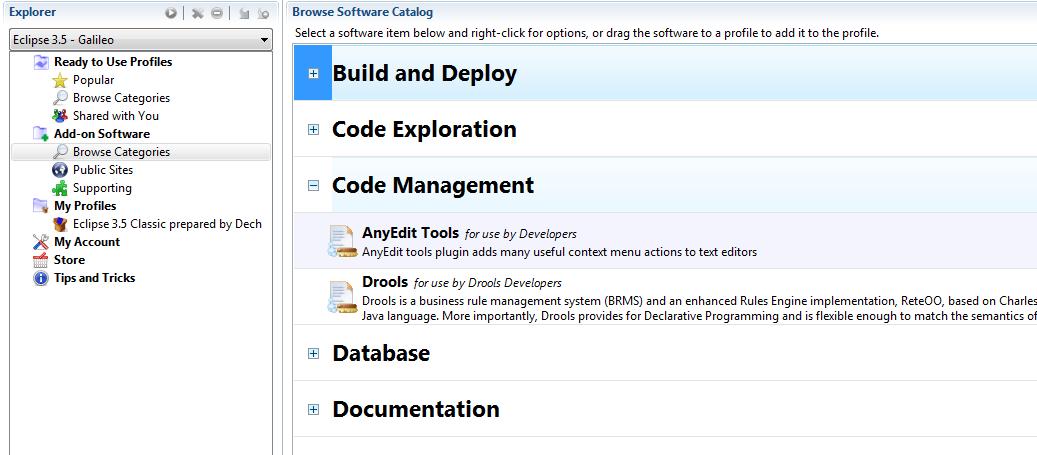Click 'for use by Developers' label on AnyEdit
1037x455 pixels.
tap(520, 233)
